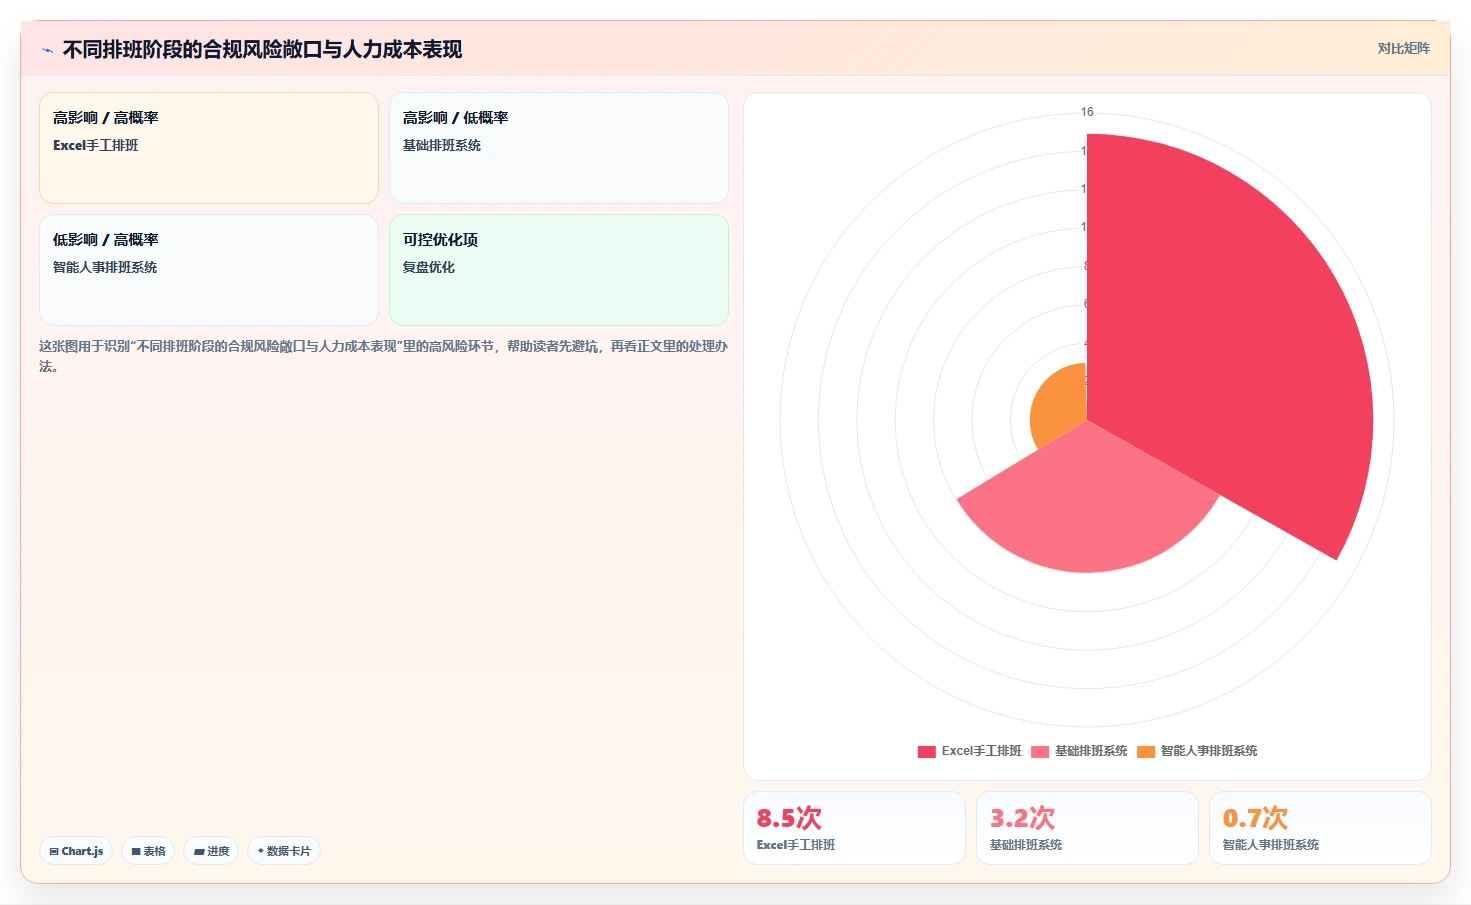Click the 进度 tag chip
The height and width of the screenshot is (905, 1471).
tap(211, 851)
